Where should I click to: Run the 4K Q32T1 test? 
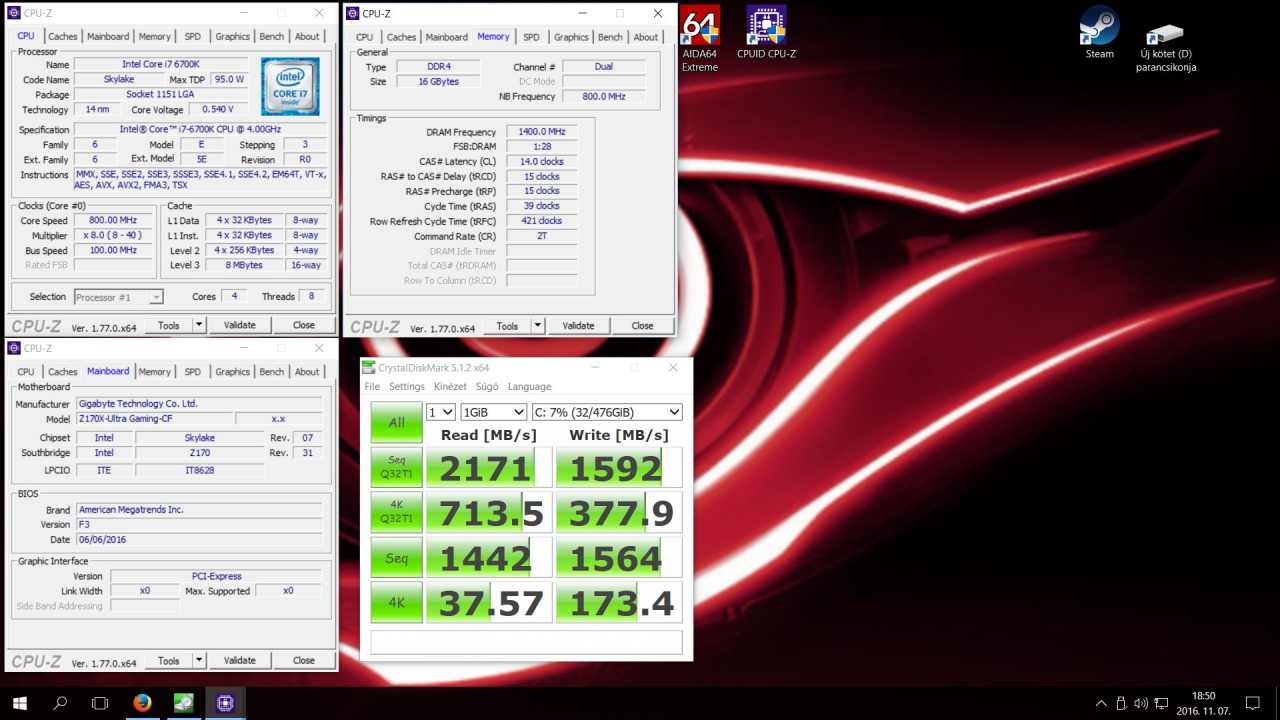(397, 512)
